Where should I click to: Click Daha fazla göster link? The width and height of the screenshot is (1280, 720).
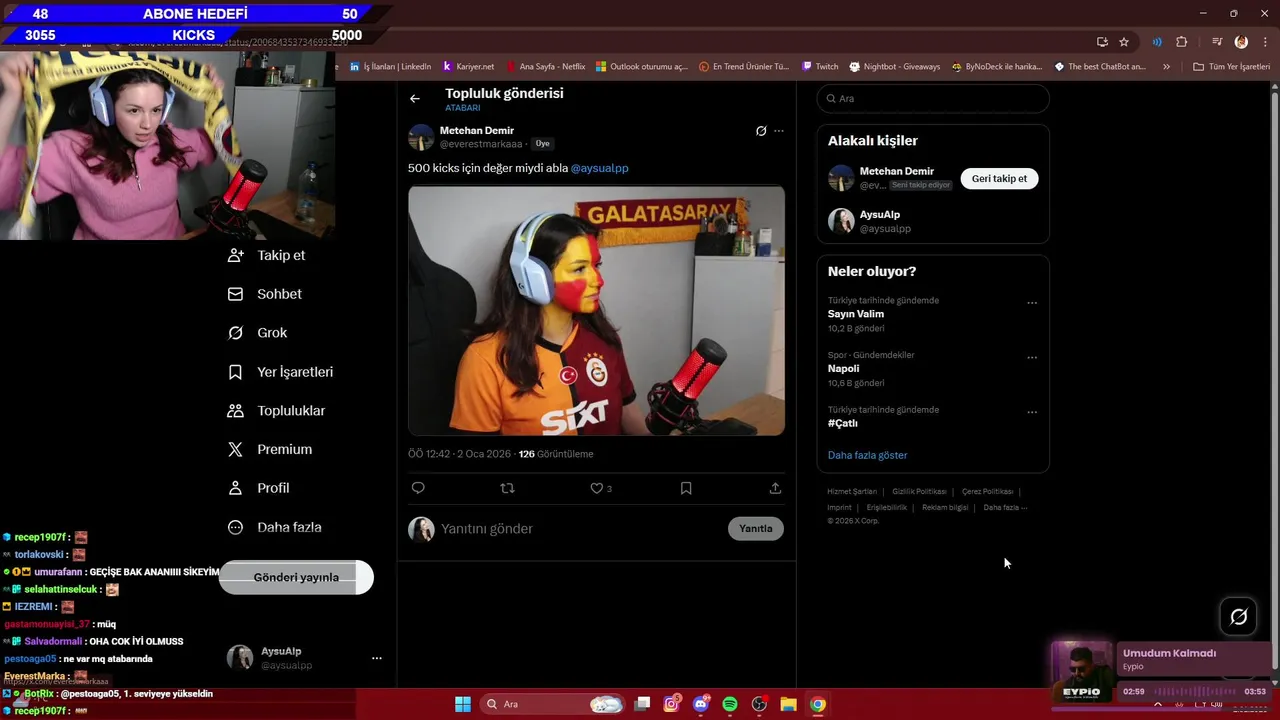pos(867,455)
